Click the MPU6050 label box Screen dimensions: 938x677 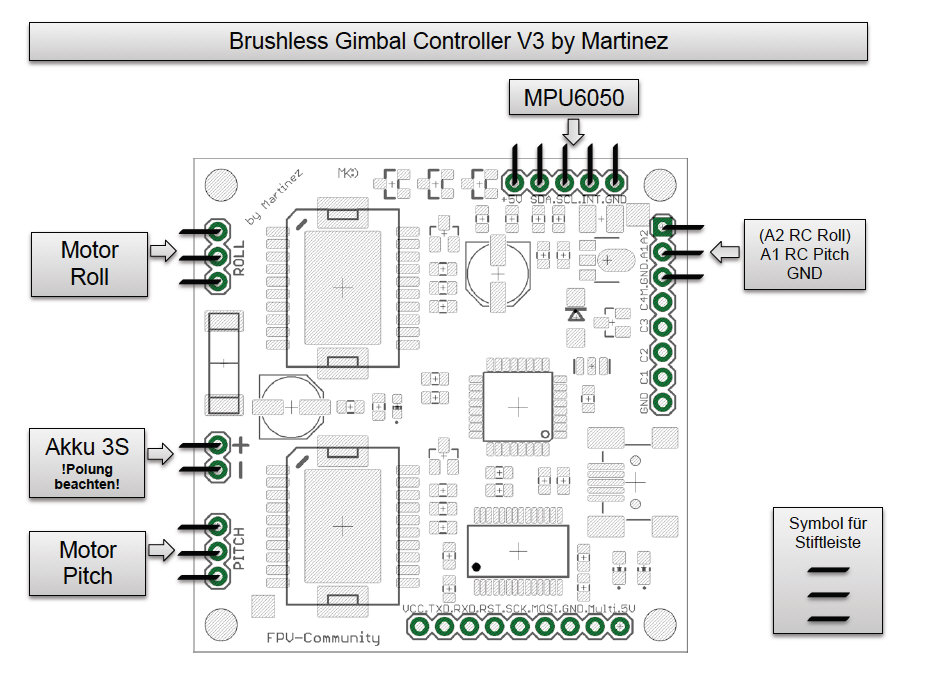[574, 97]
